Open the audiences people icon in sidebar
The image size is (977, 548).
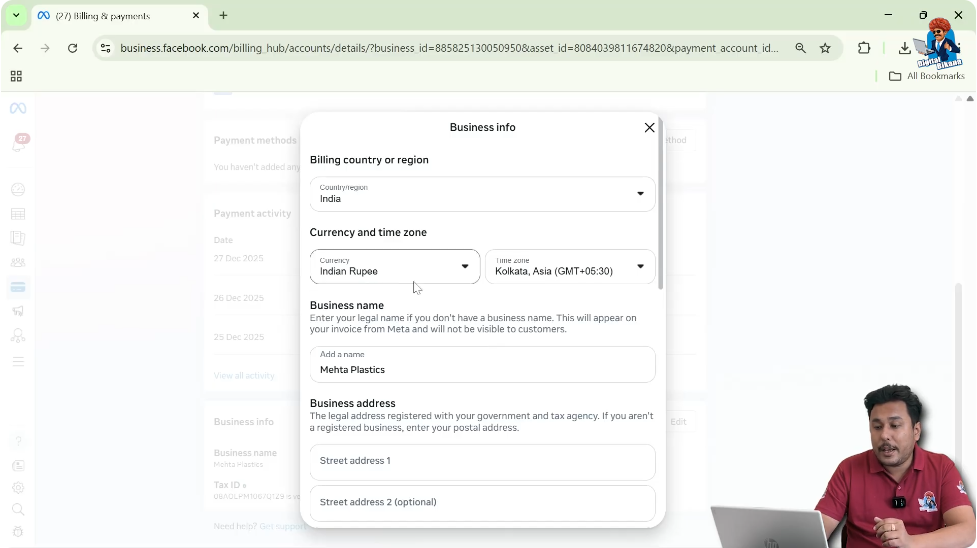[x=18, y=262]
